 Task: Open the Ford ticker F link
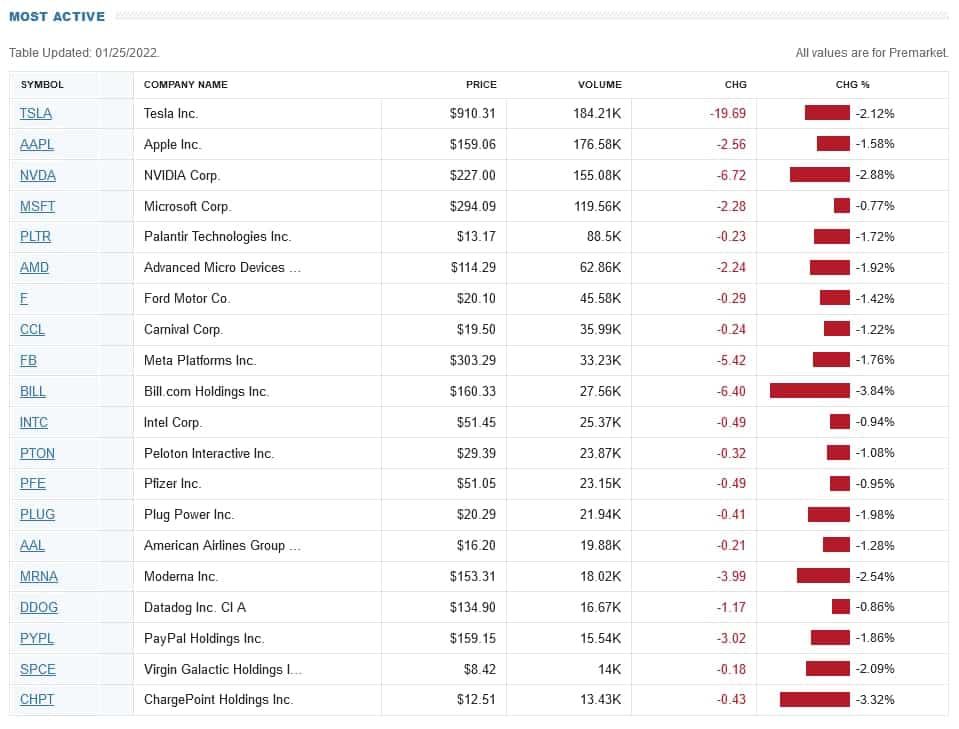tap(24, 299)
